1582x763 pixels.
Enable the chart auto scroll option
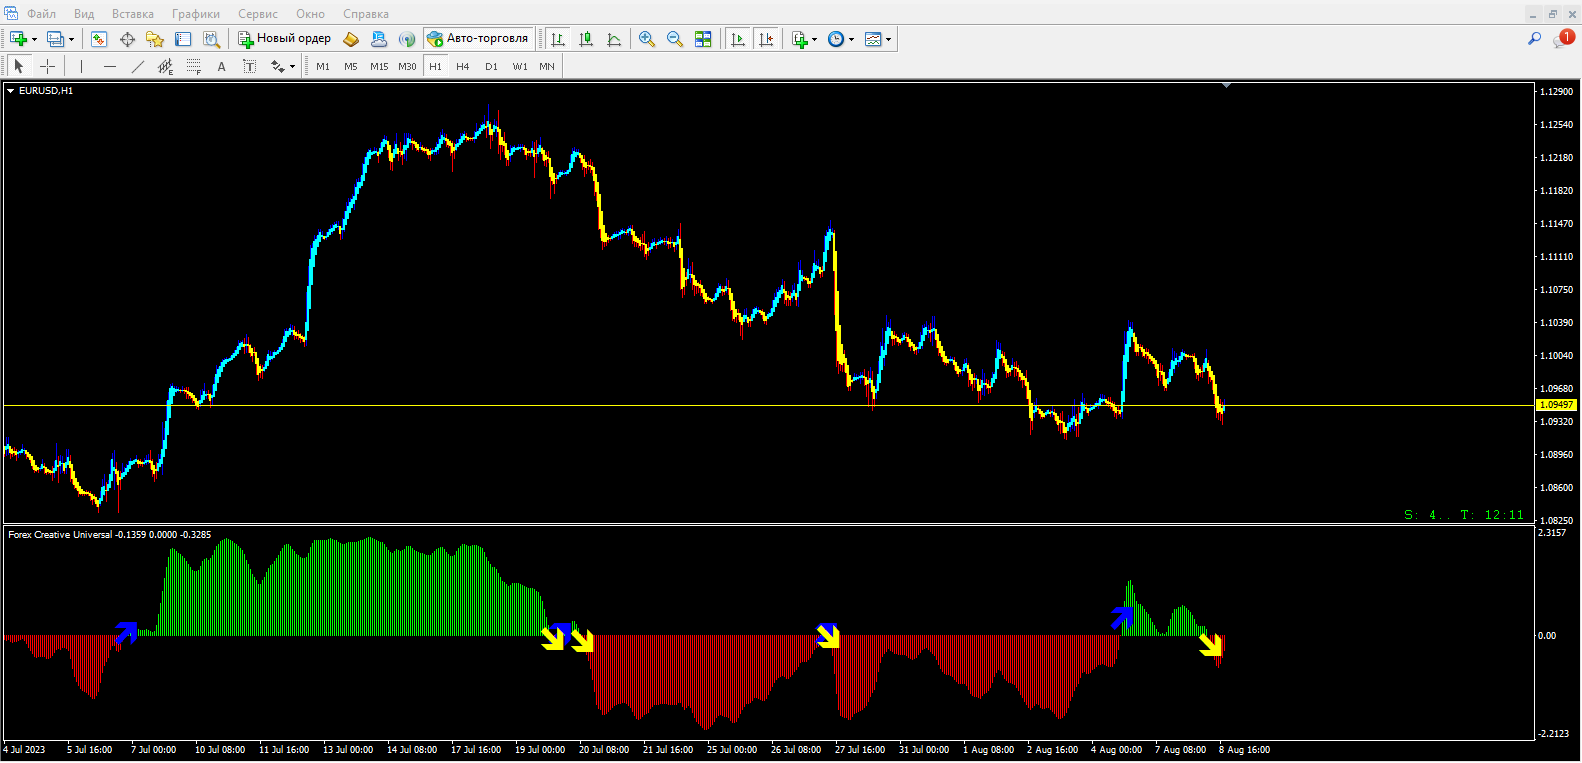738,39
